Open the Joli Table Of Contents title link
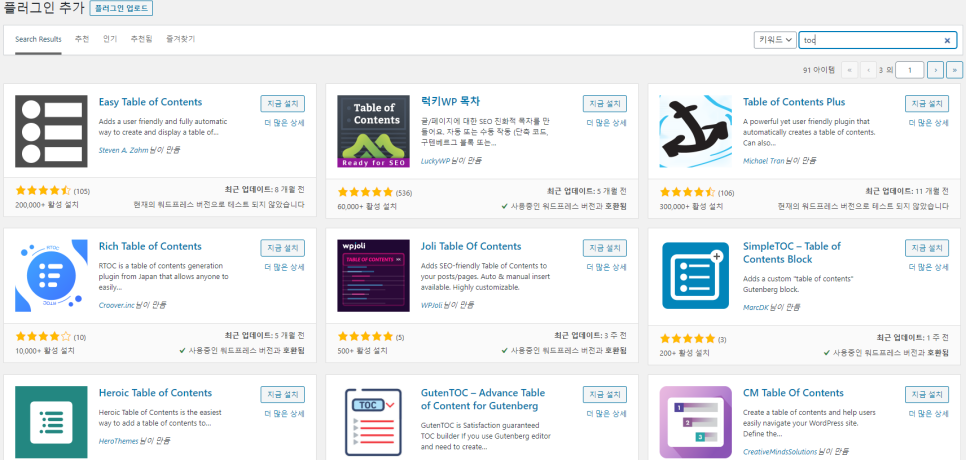Screen dimensions: 966x460 (x=471, y=246)
